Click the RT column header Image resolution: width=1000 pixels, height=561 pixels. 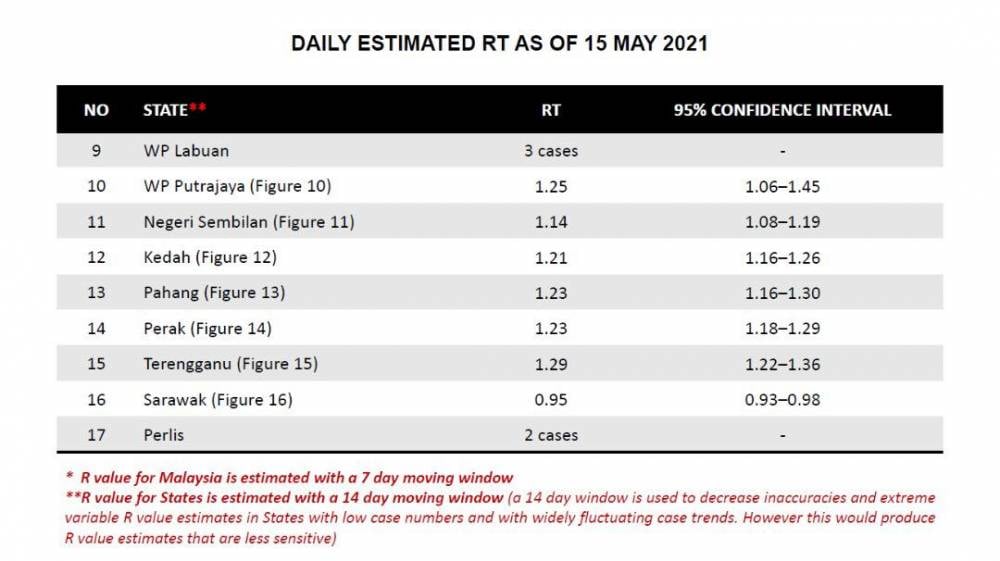click(x=551, y=110)
